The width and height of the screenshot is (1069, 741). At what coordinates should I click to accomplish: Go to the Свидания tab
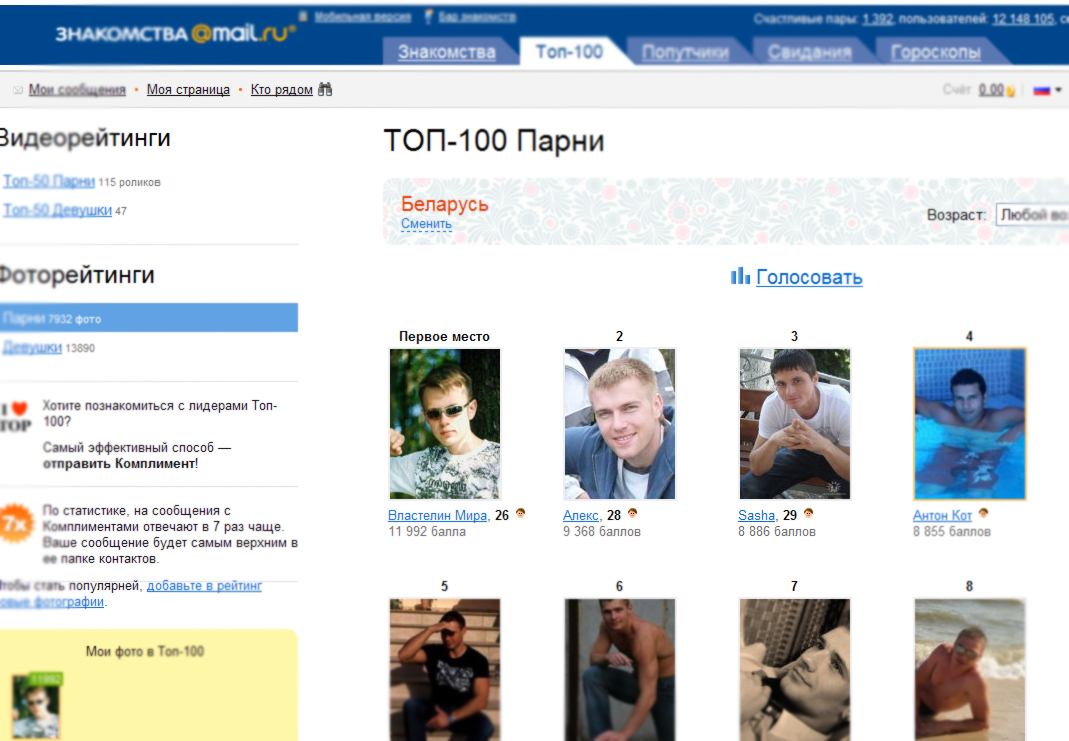[x=809, y=52]
